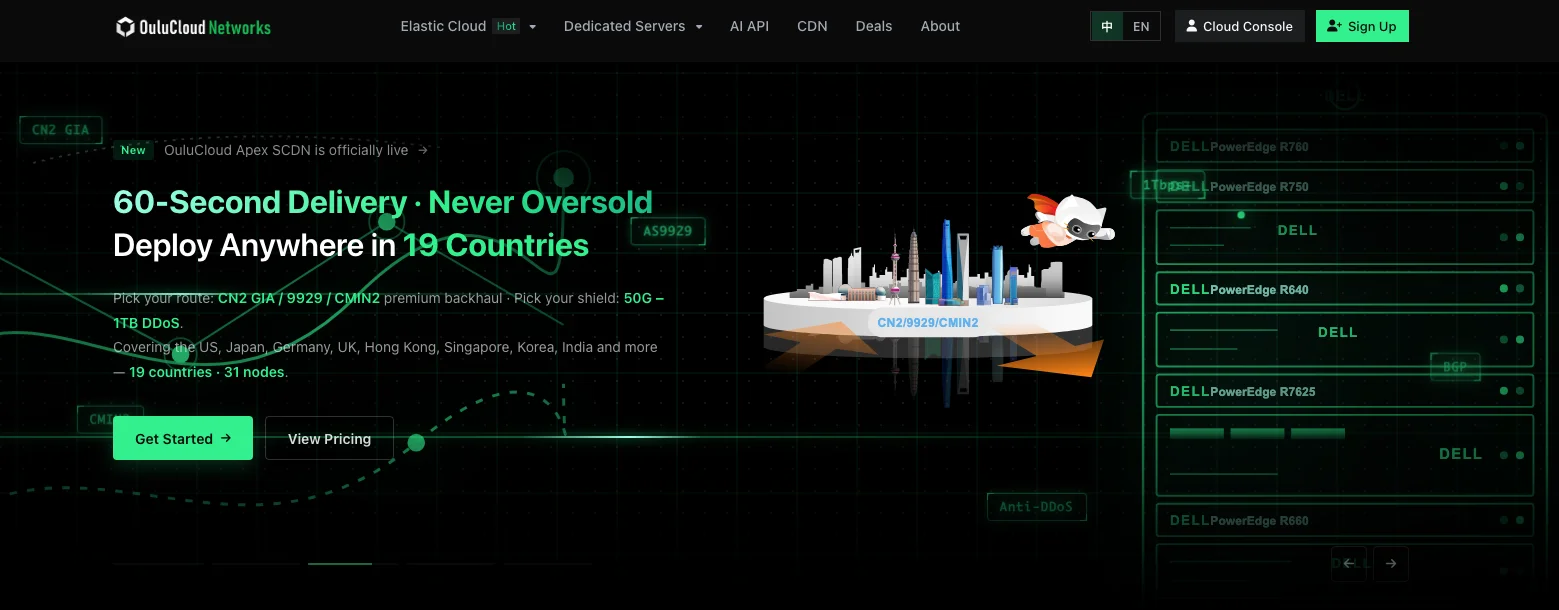Open the OuluCloud Networks logo homepage link
The image size is (1559, 610).
coord(193,27)
